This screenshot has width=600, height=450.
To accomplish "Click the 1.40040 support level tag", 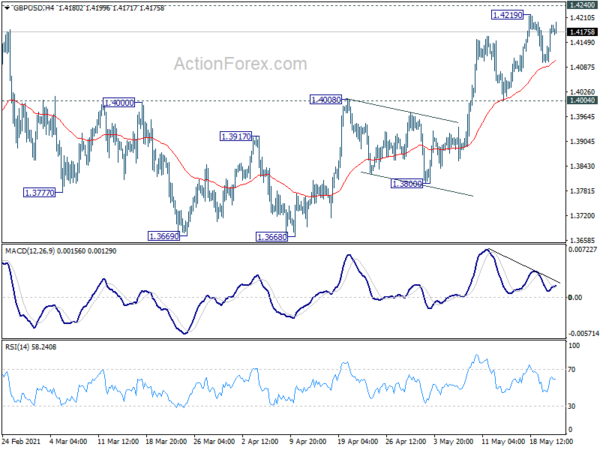I will click(x=582, y=100).
